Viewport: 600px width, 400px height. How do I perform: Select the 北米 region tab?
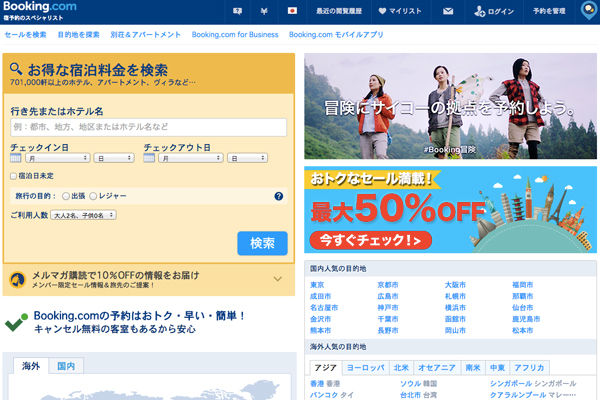[x=401, y=368]
